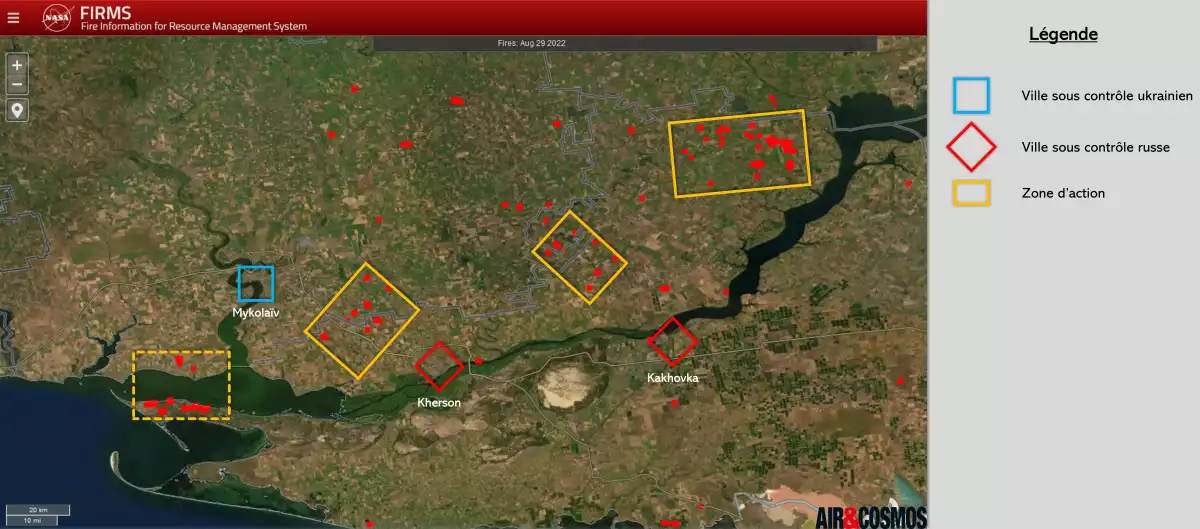The image size is (1200, 529).
Task: Click the dashed yellow zone on the coast
Action: [182, 385]
